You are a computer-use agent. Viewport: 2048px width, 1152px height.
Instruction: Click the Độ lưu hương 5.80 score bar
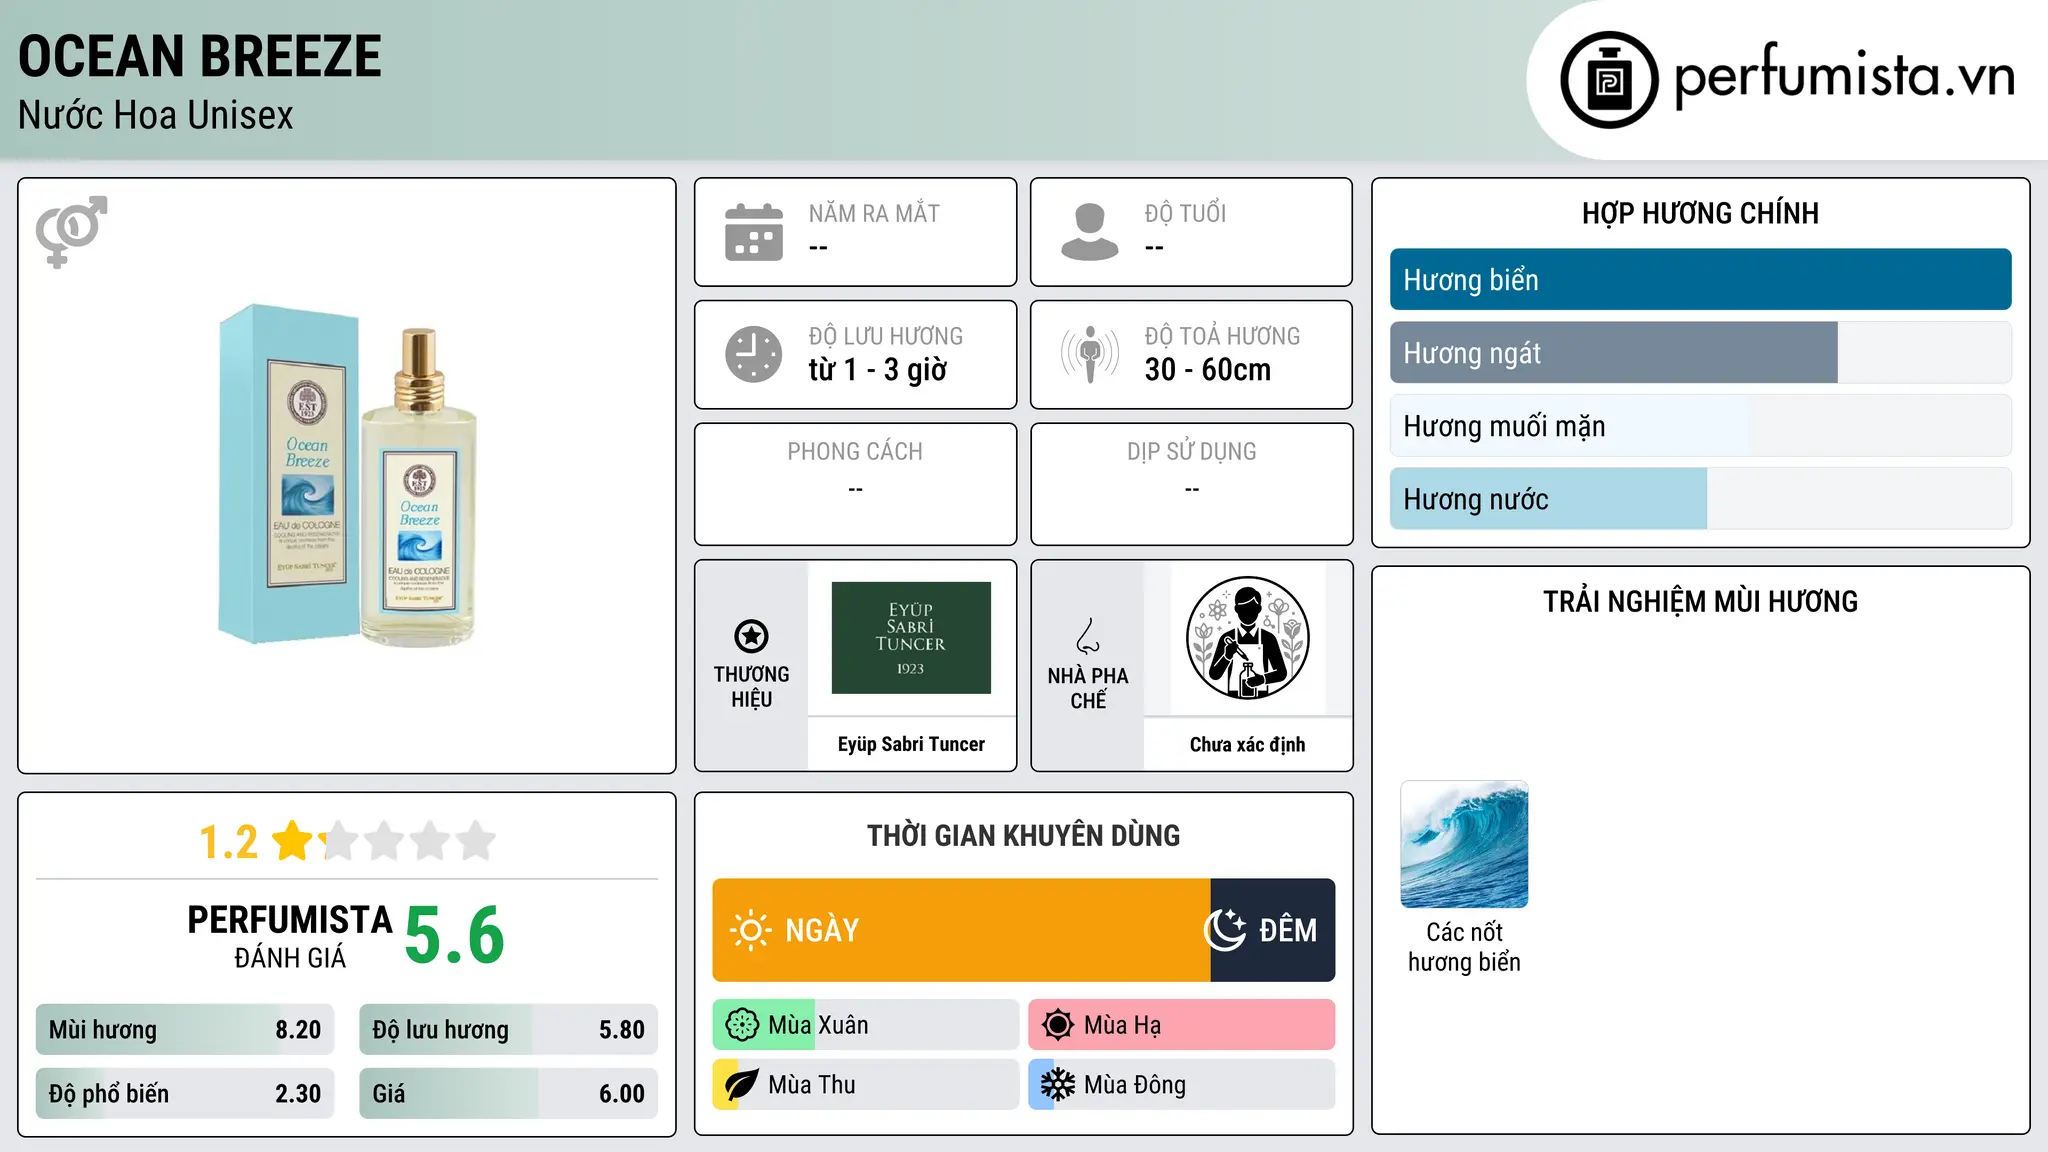point(508,1030)
